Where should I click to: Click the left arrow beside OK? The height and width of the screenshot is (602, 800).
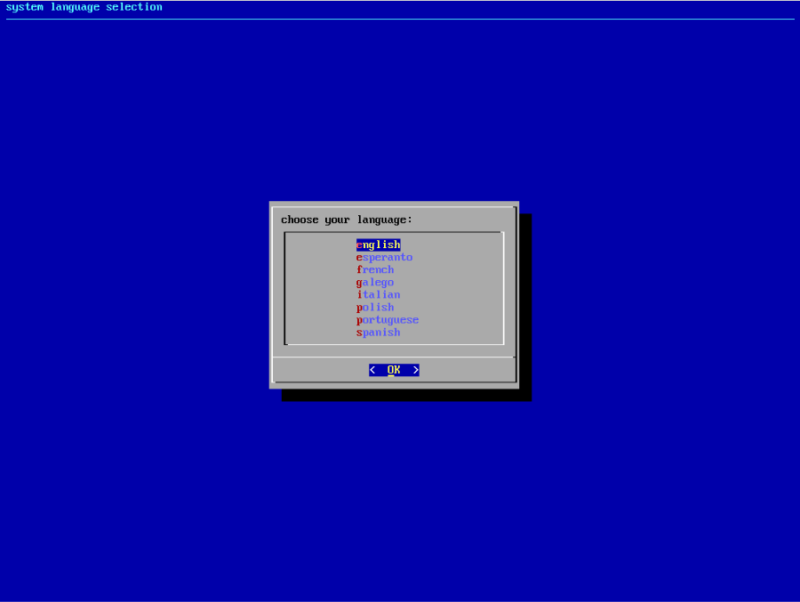click(x=373, y=369)
